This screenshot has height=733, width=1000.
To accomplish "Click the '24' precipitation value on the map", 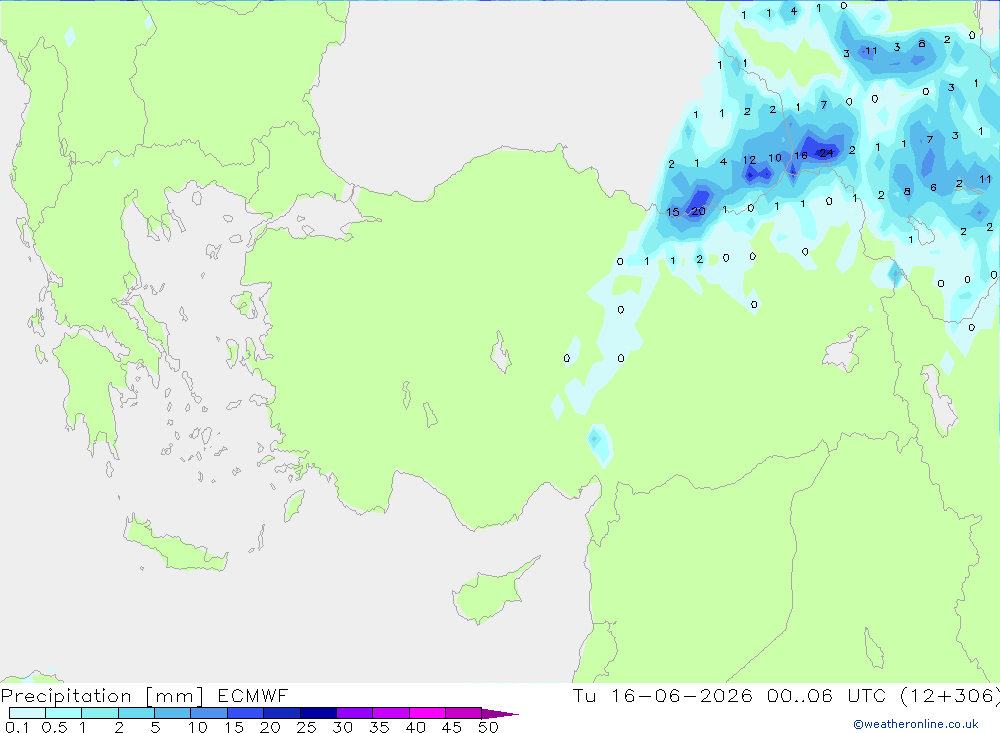I will tap(827, 153).
